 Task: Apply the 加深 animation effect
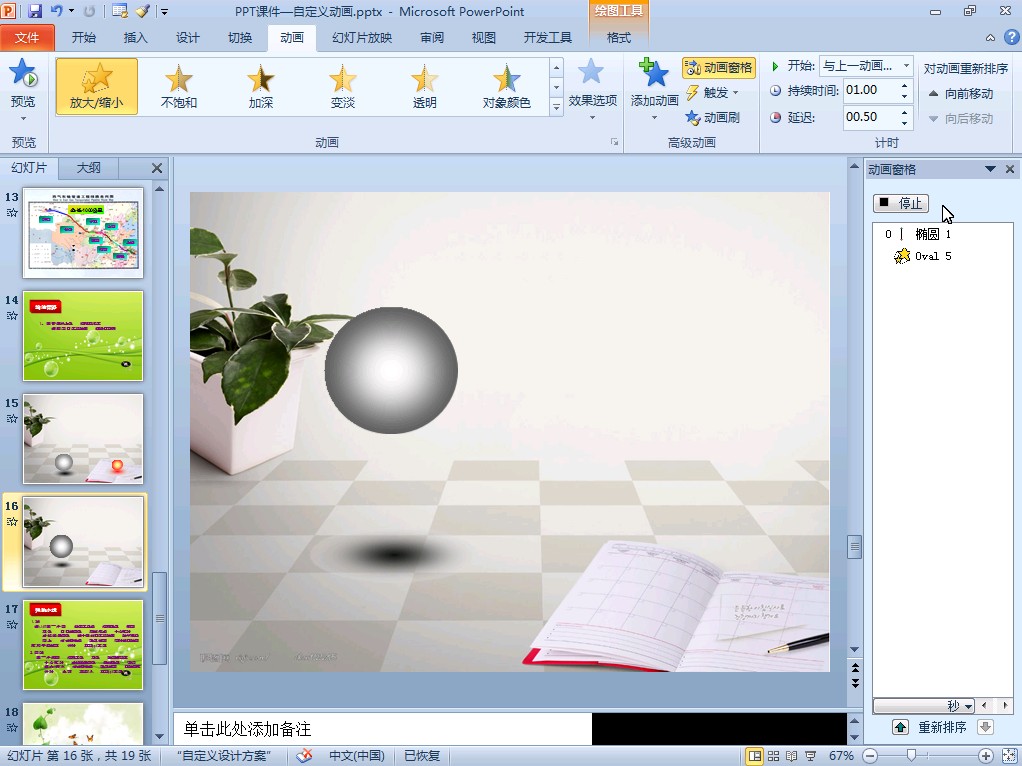pos(261,86)
